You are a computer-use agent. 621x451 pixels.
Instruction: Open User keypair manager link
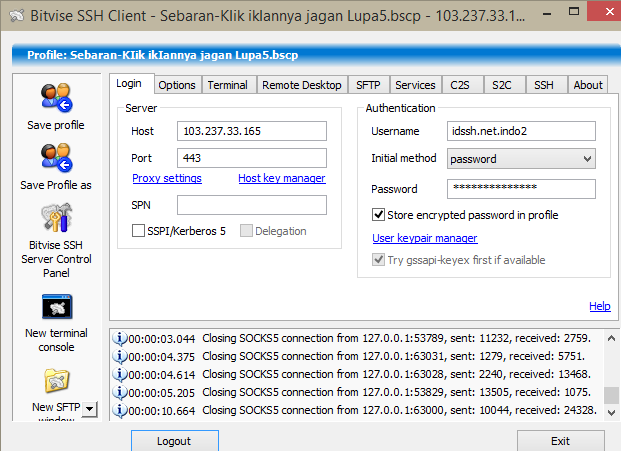coord(425,238)
